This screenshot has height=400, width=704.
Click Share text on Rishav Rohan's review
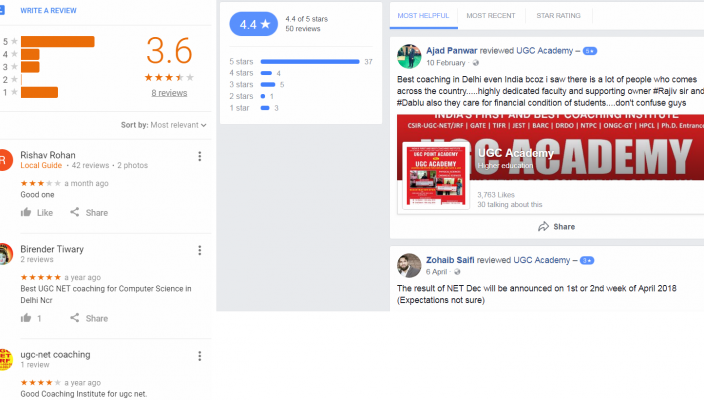(97, 213)
